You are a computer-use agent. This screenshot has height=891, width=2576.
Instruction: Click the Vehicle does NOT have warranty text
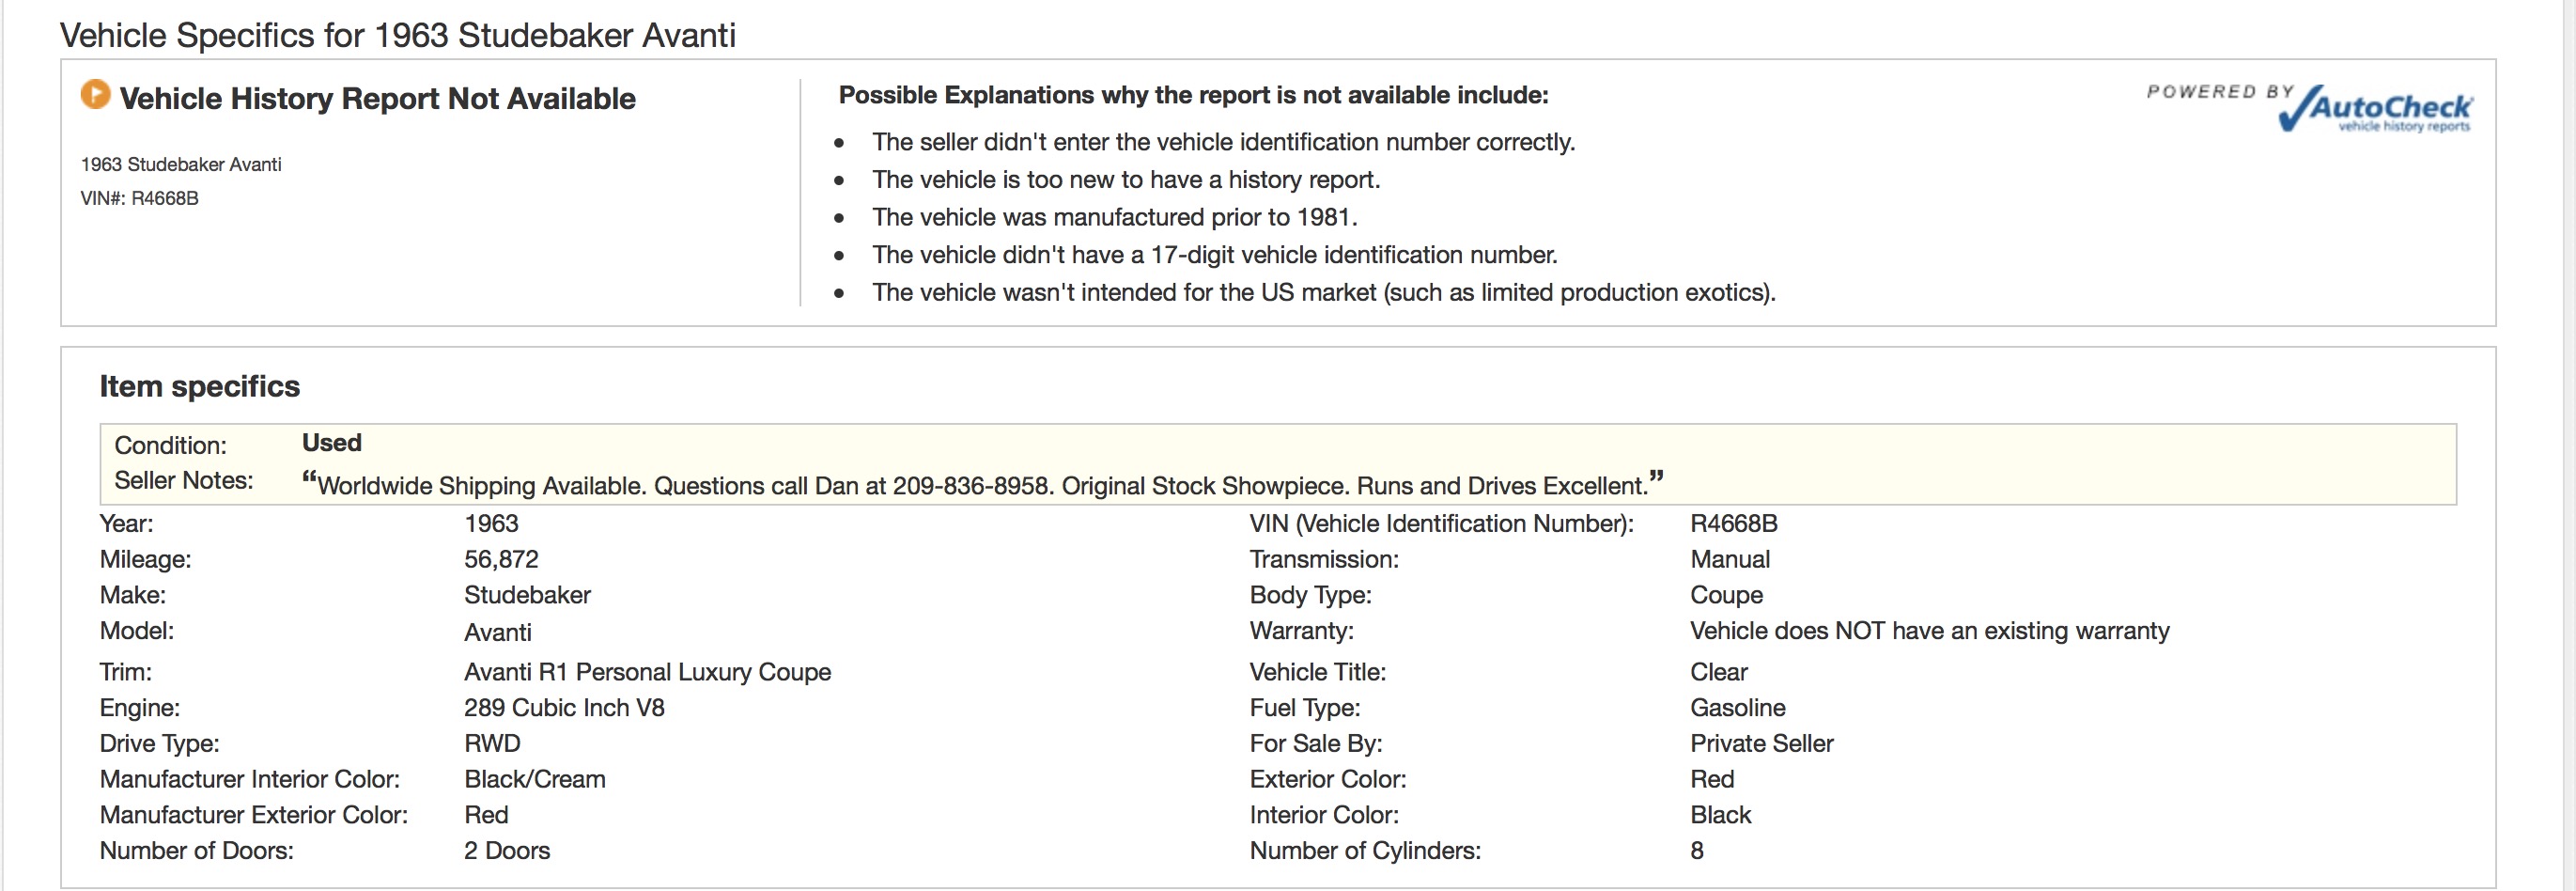tap(1929, 631)
